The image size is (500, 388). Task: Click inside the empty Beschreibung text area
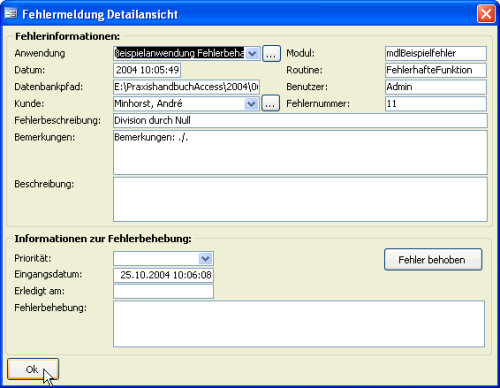tap(300, 199)
